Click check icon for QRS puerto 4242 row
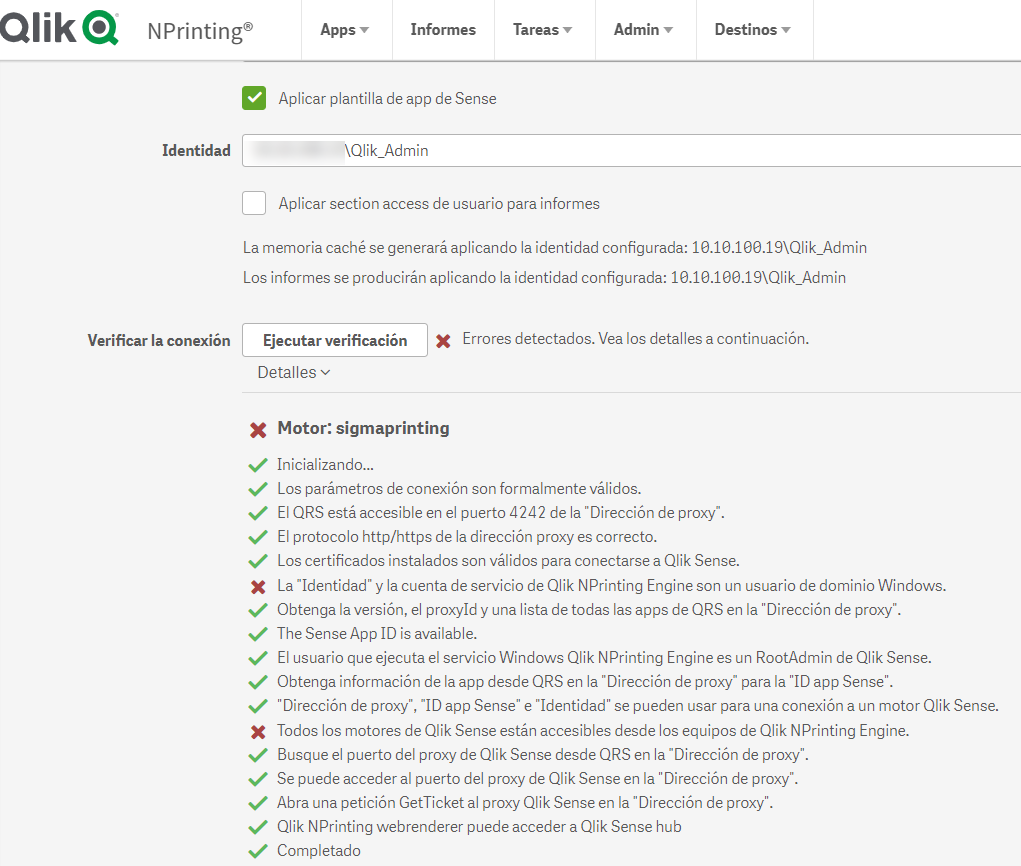This screenshot has width=1021, height=866. coord(258,513)
